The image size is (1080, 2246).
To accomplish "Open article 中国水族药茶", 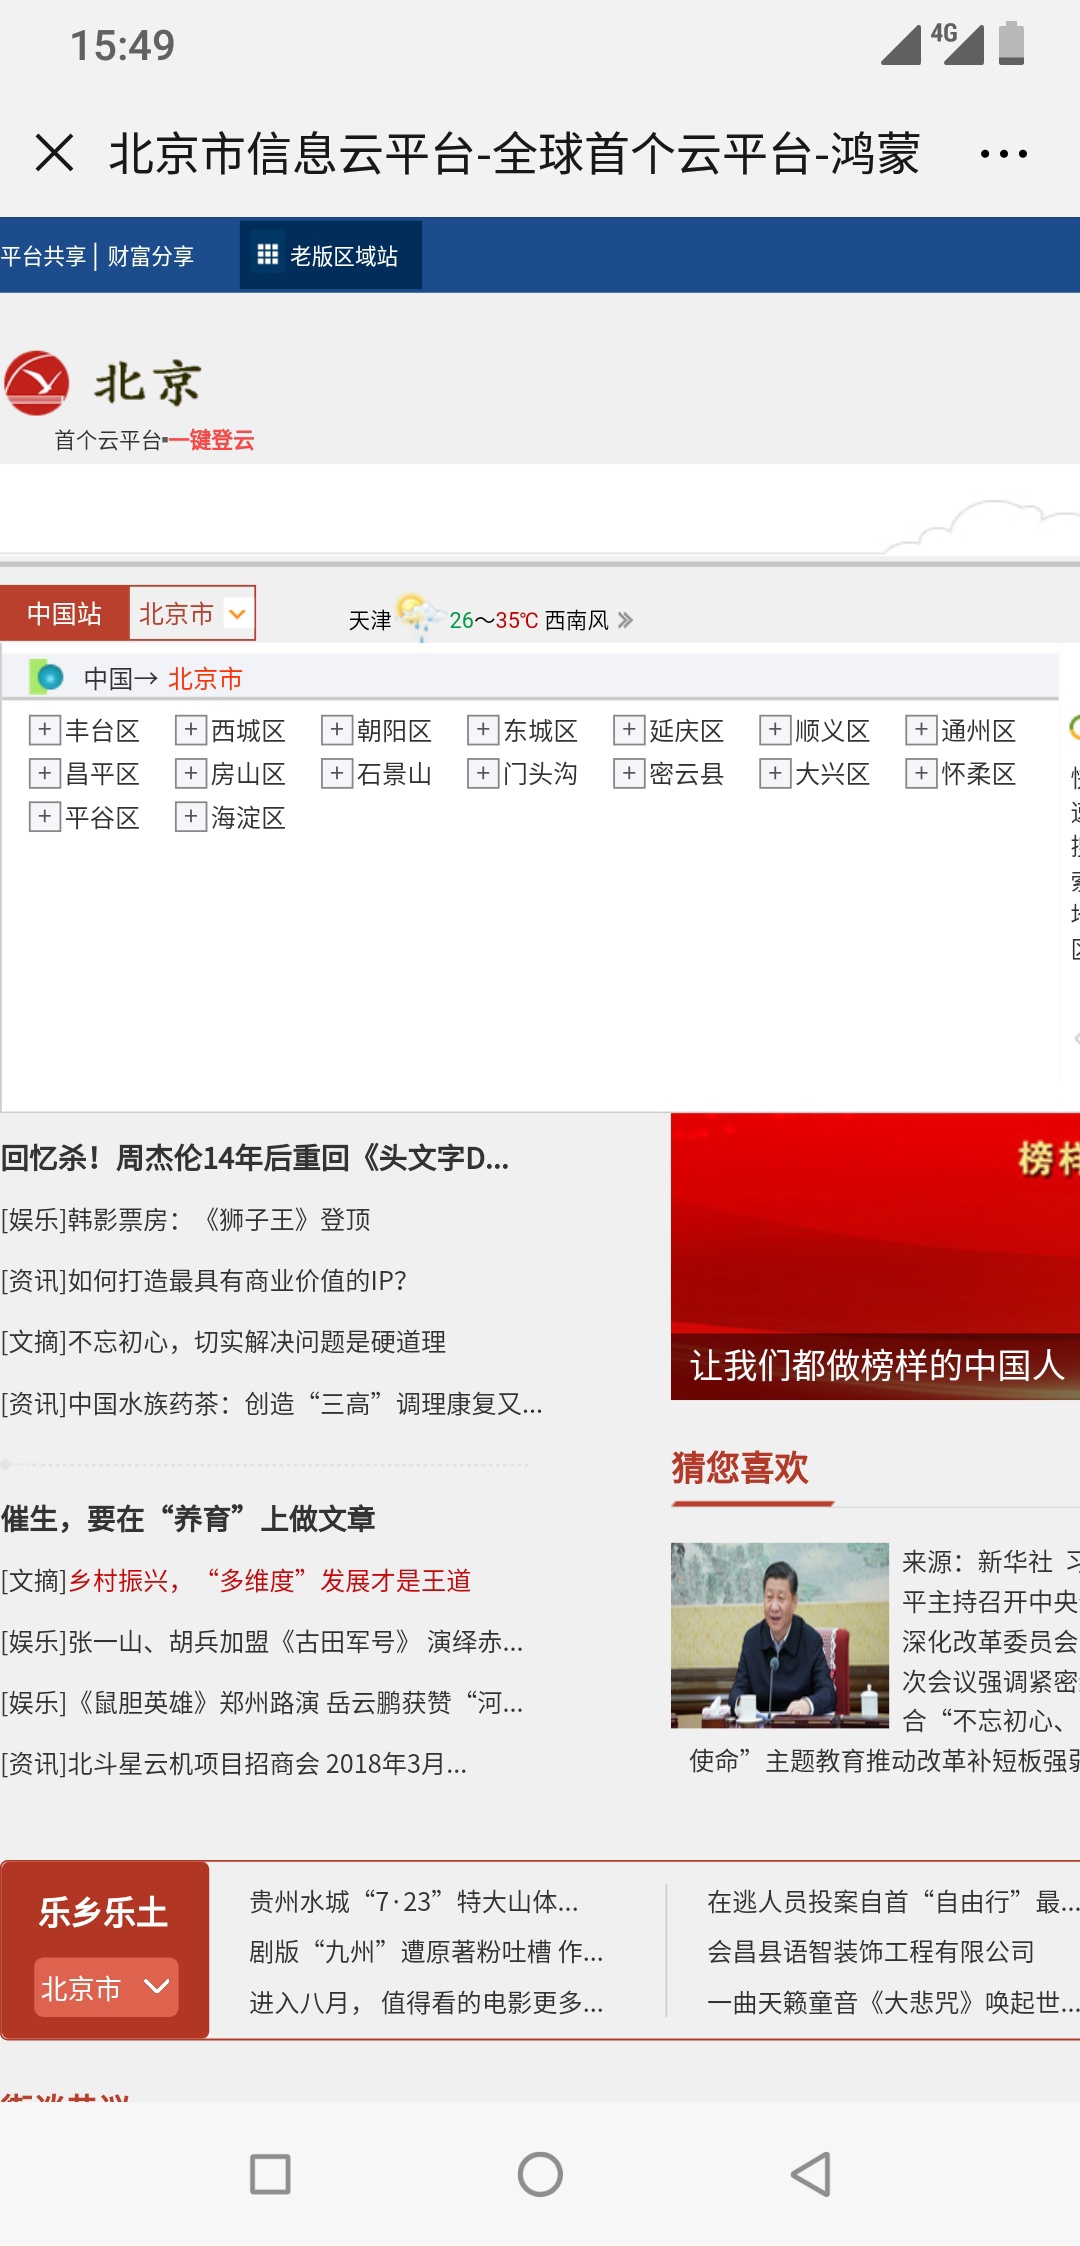I will click(271, 1403).
